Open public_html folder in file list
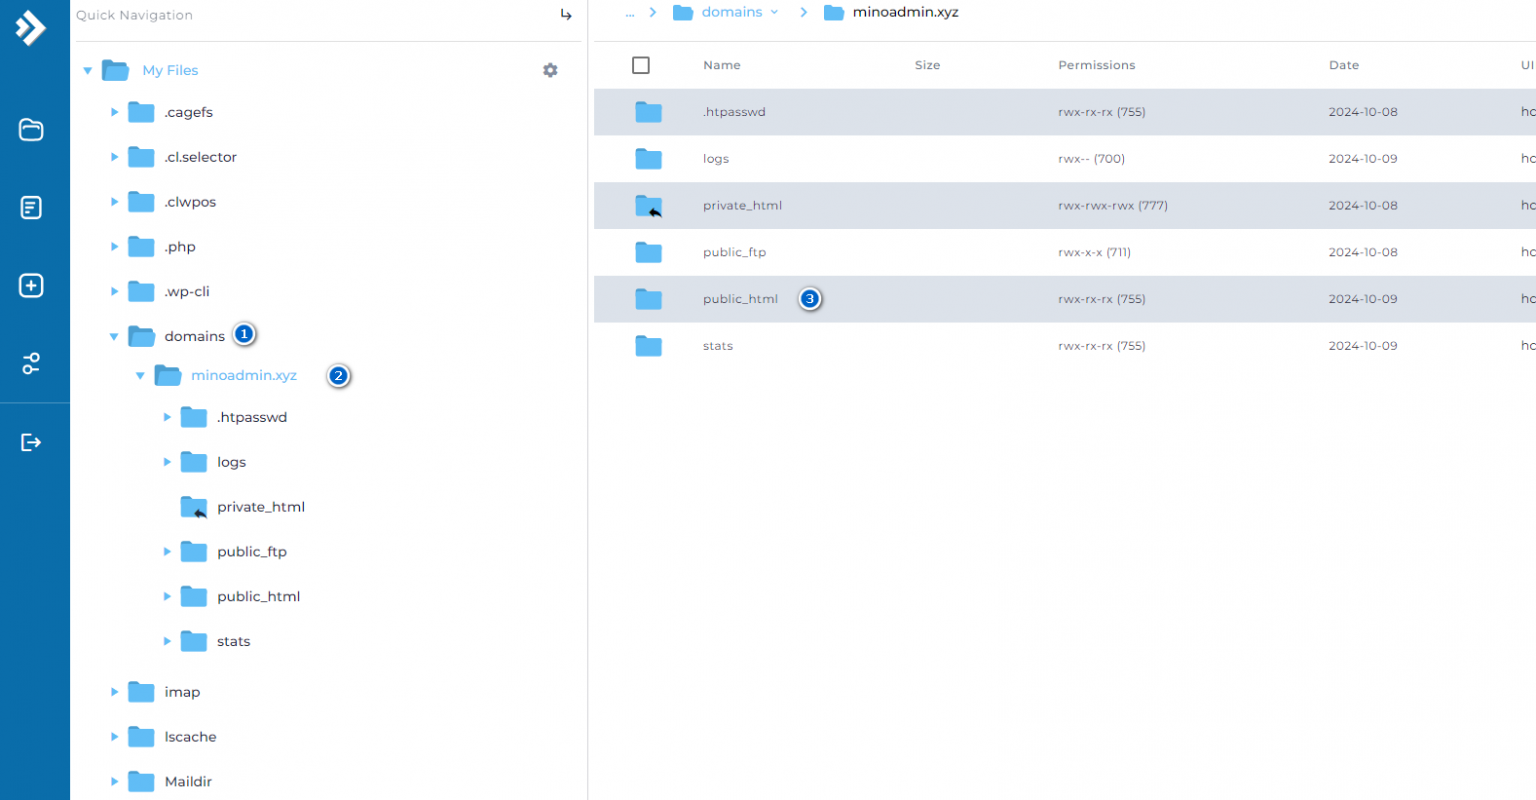The height and width of the screenshot is (800, 1536). (x=740, y=299)
